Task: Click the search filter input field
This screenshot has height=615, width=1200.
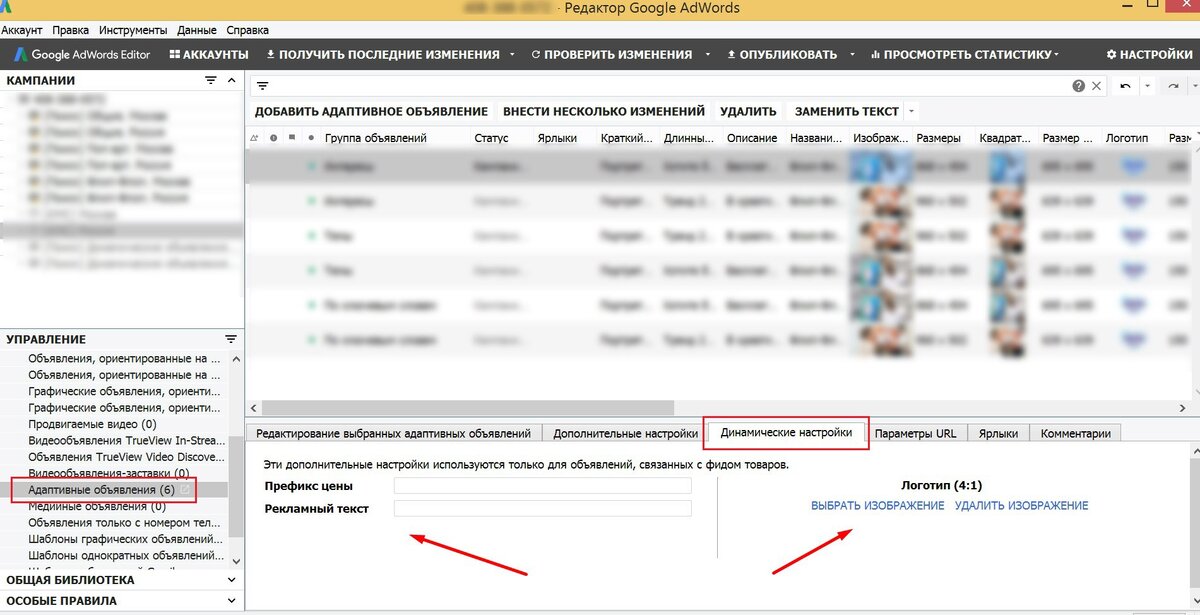Action: (x=670, y=86)
